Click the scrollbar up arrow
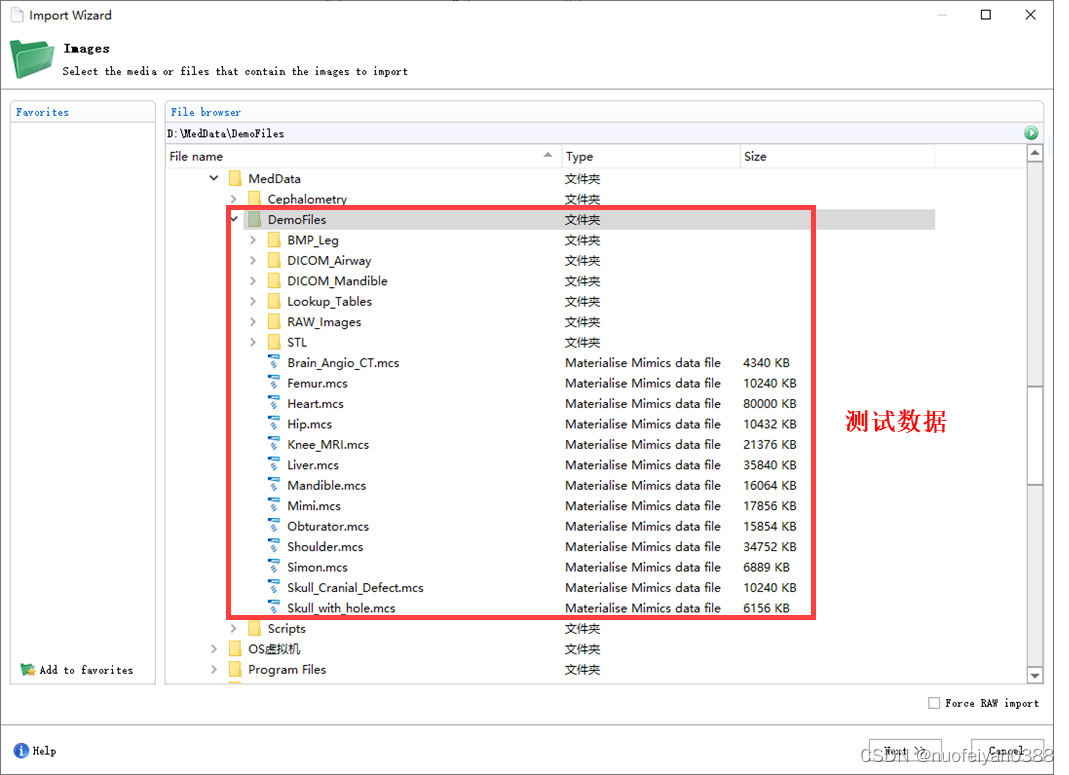Screen dimensions: 1069x775 [1035, 153]
